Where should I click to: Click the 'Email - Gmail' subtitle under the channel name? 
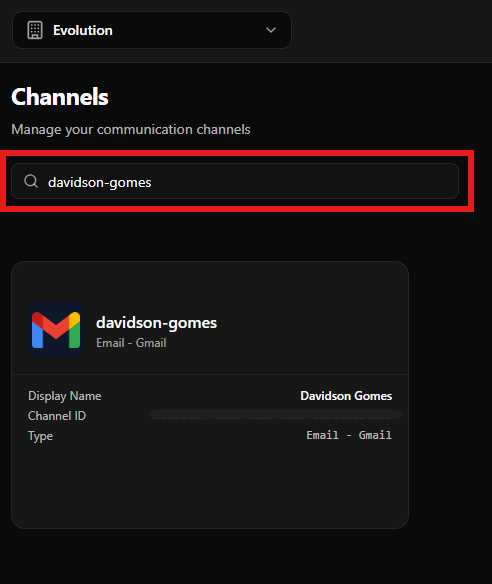[131, 343]
